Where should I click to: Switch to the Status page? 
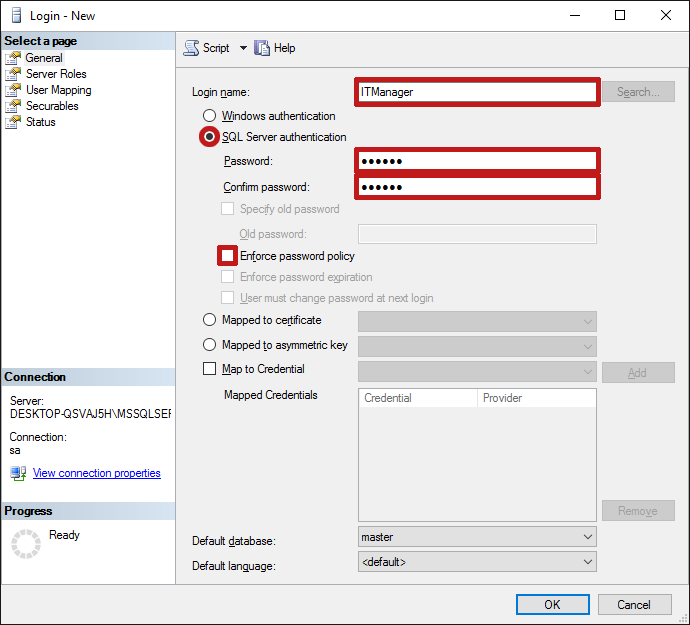41,122
